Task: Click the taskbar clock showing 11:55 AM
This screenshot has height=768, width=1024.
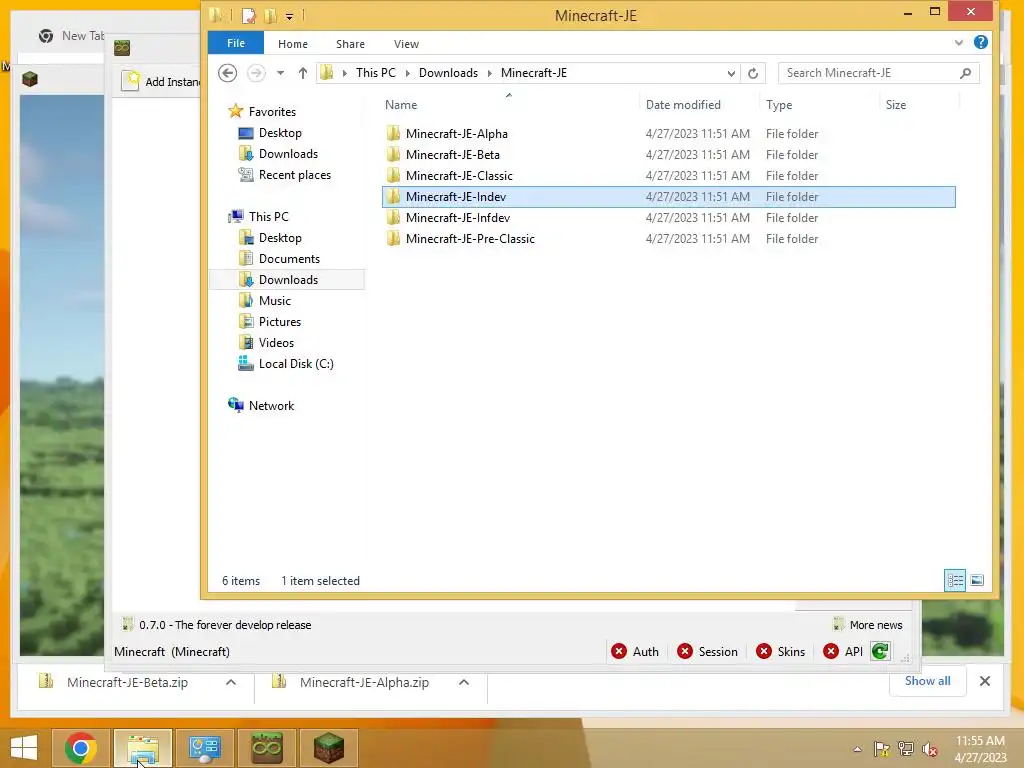Action: point(980,749)
